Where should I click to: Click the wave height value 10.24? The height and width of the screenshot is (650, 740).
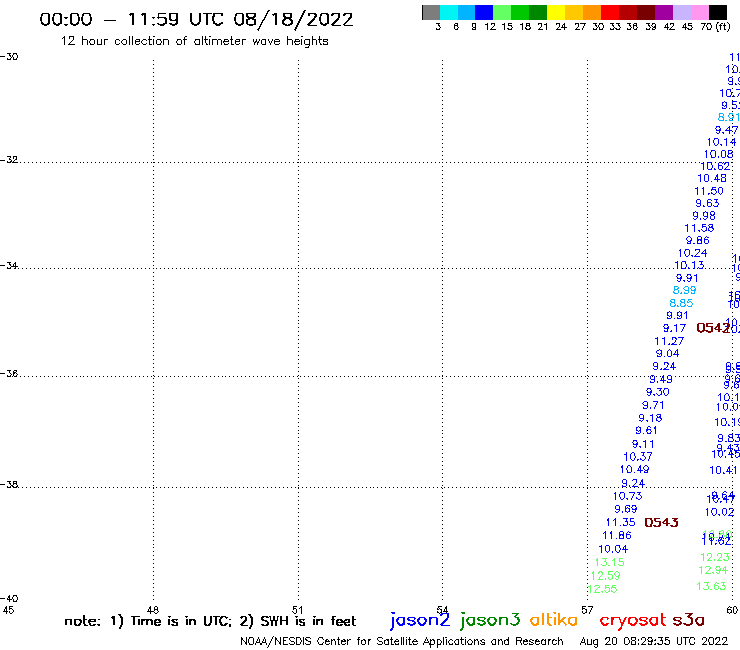[692, 253]
